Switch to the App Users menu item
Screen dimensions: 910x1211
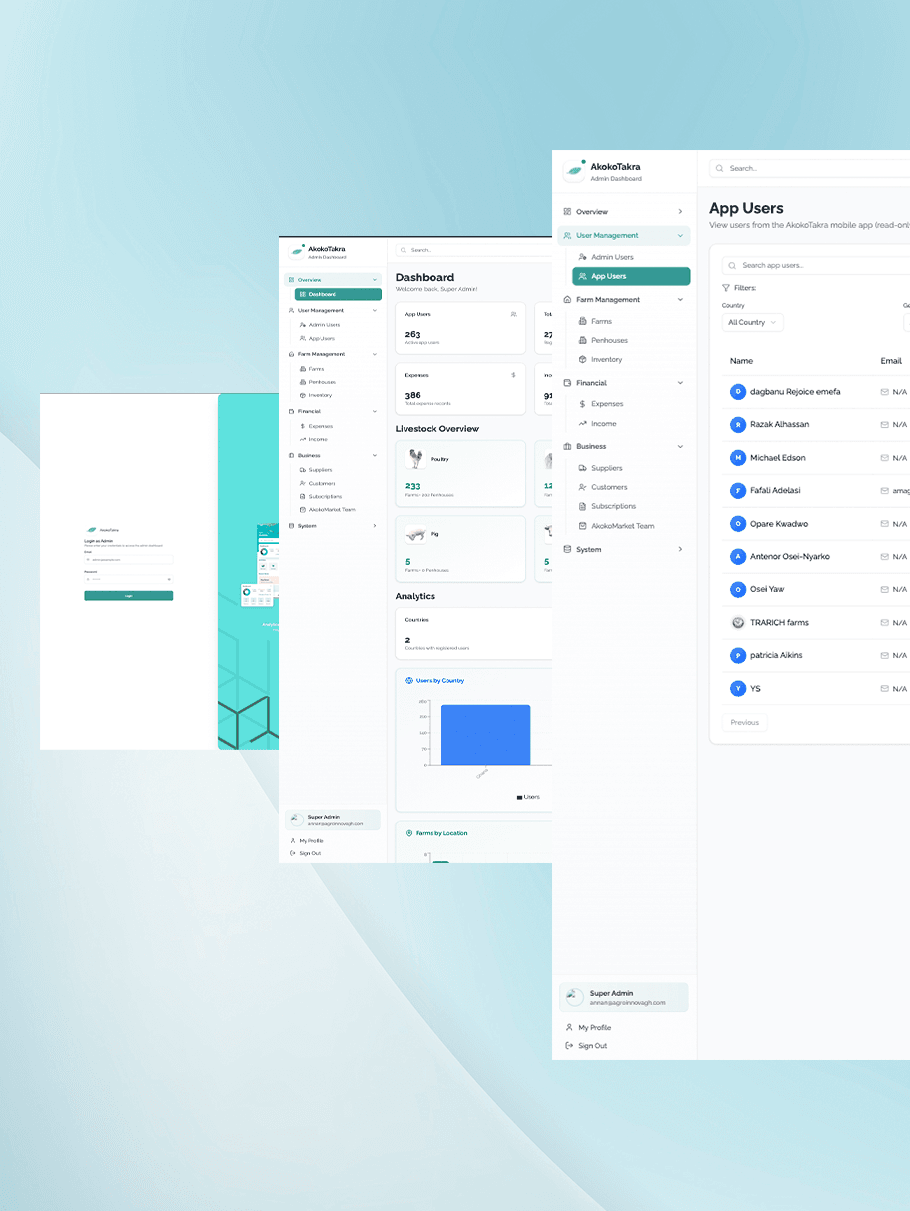pyautogui.click(x=607, y=276)
